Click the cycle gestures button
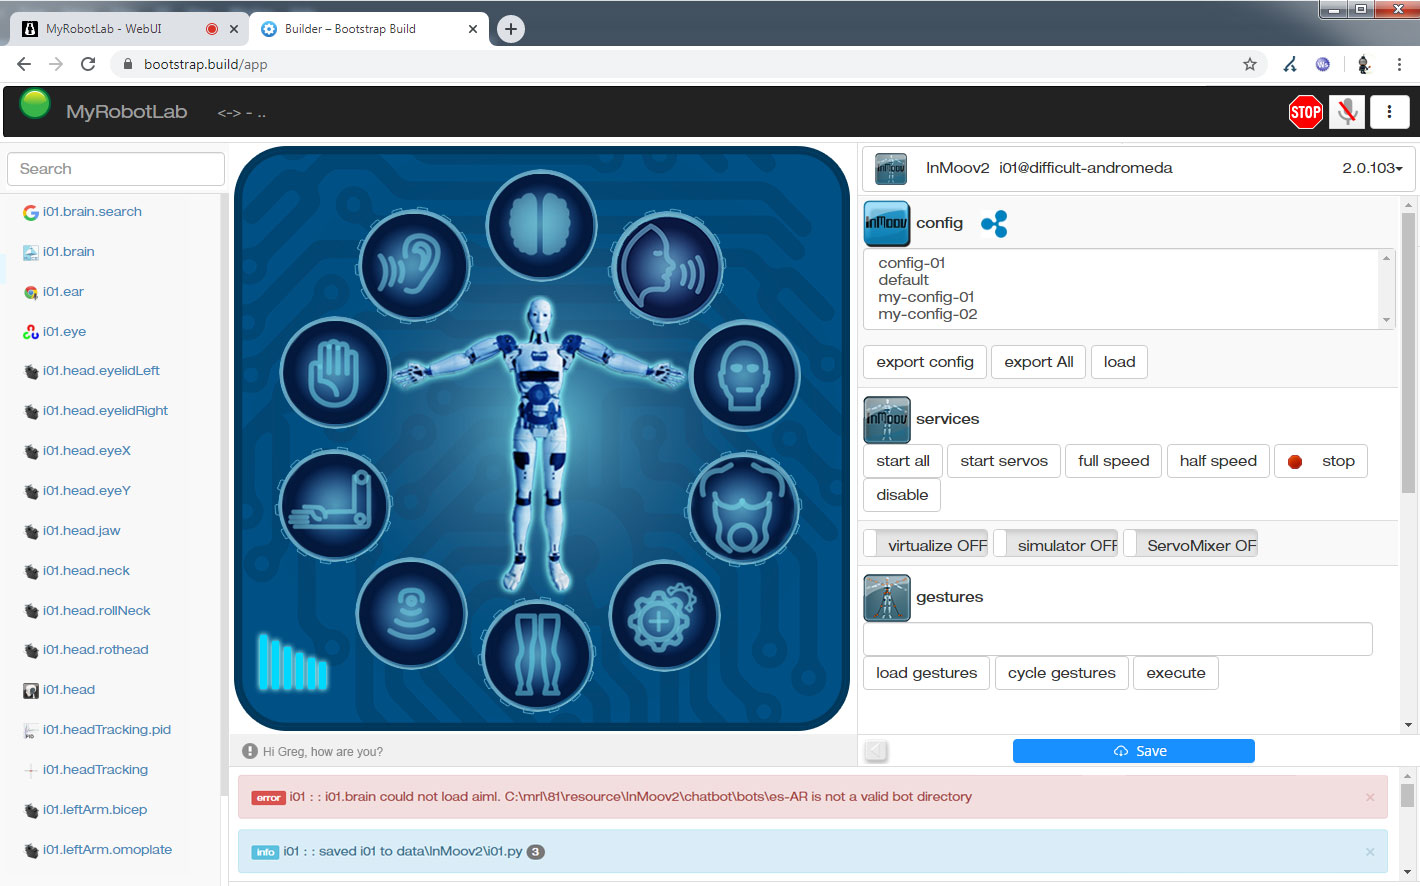 click(x=1062, y=673)
